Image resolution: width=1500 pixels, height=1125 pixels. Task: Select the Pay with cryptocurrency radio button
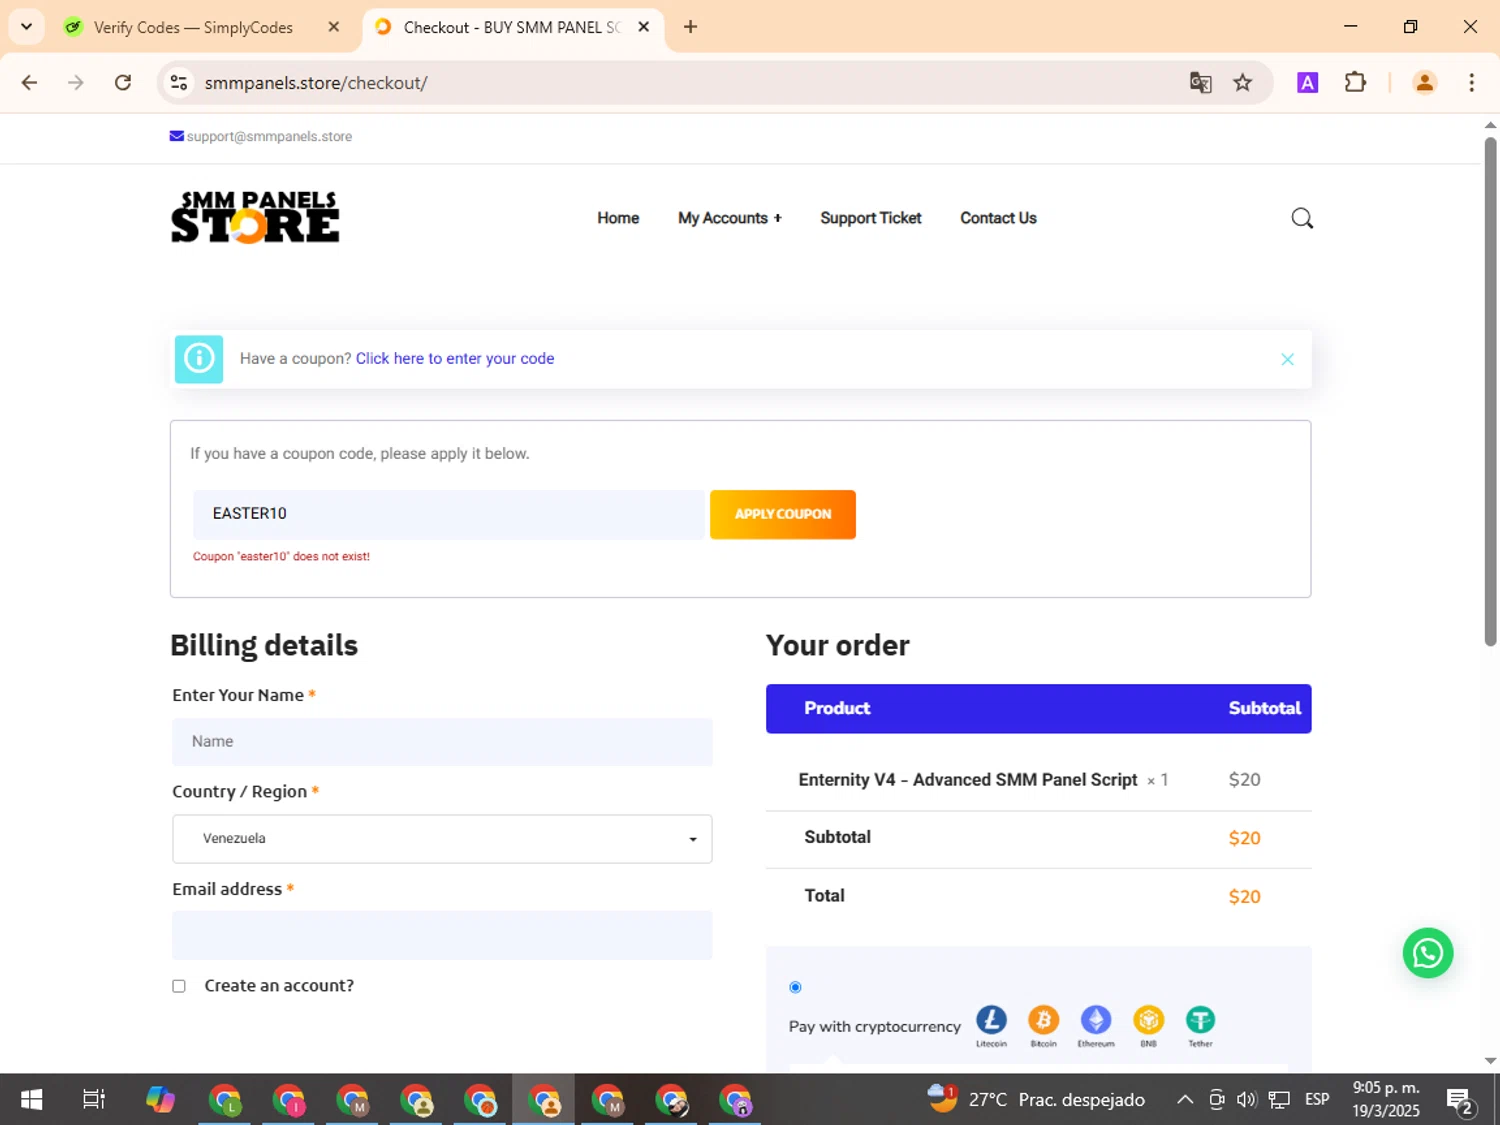pyautogui.click(x=795, y=987)
